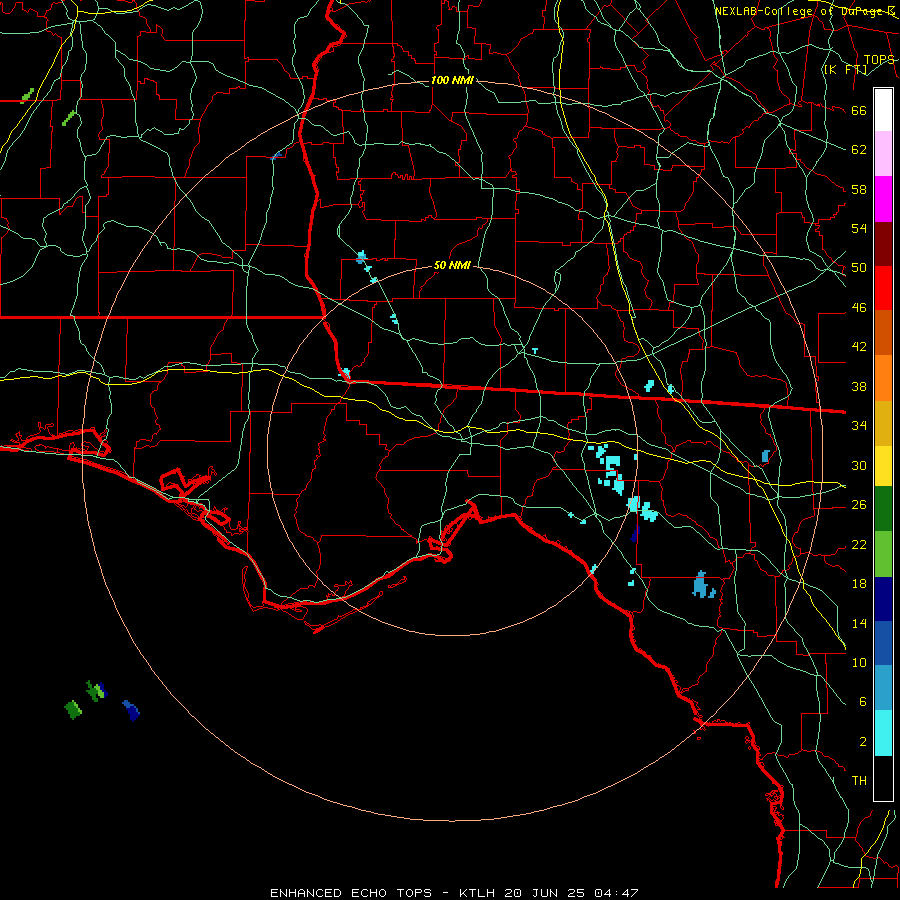Click the navy offshore echo cell in the Gulf
900x900 pixels.
pos(131,711)
